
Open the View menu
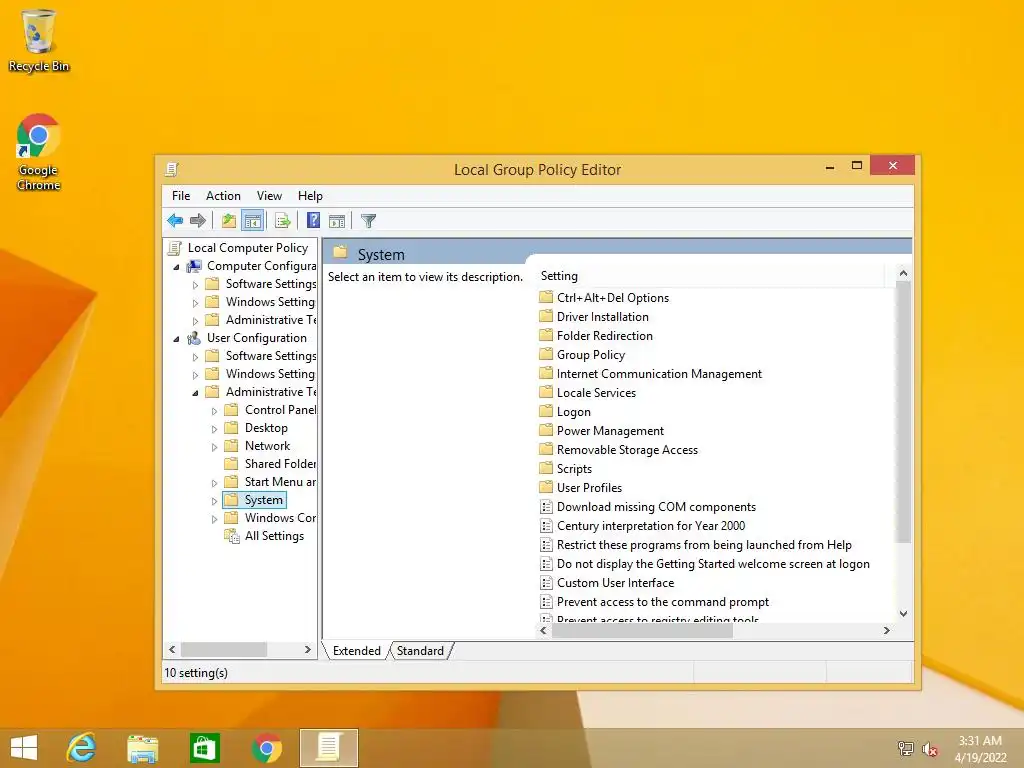269,196
